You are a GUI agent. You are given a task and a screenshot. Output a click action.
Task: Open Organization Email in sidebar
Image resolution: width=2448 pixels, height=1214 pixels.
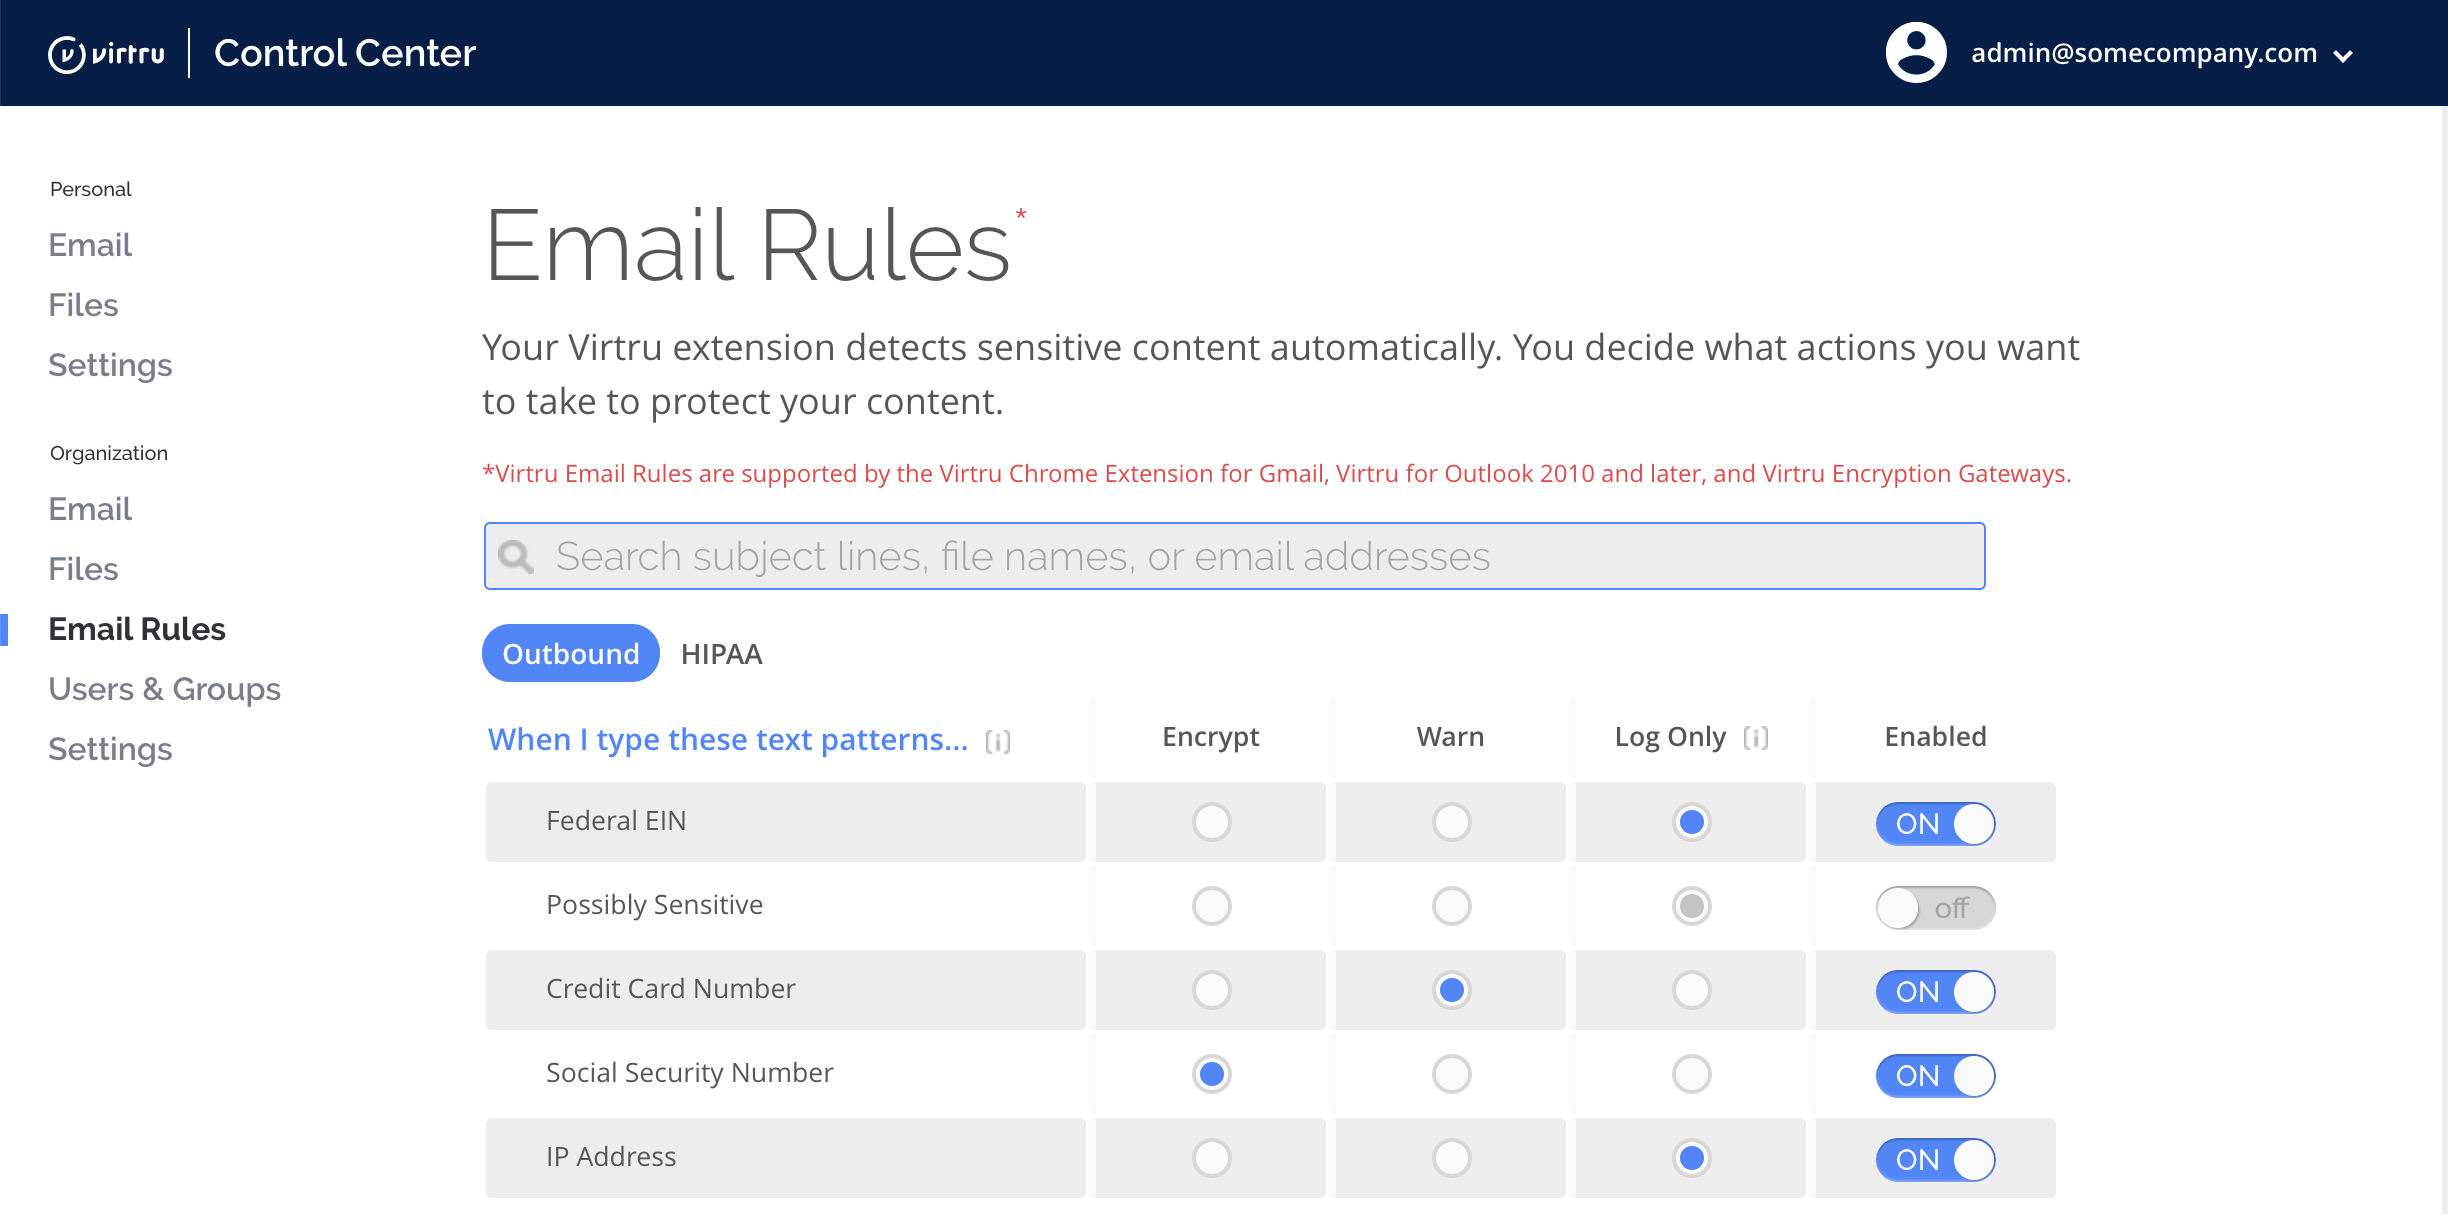point(90,509)
